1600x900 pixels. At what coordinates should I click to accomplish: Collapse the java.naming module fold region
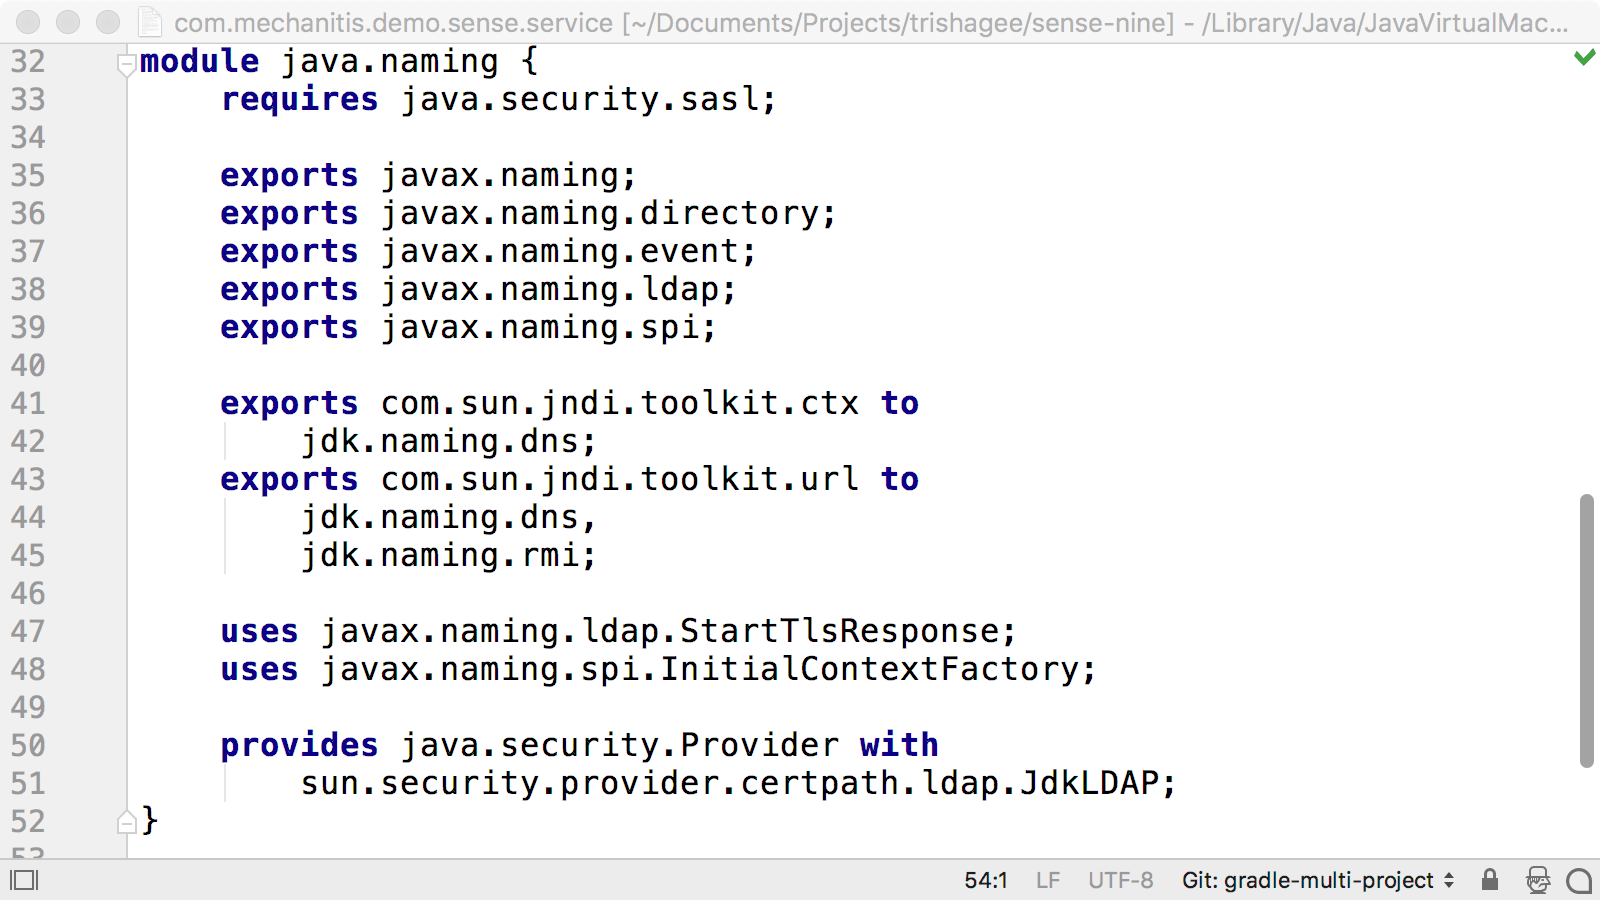pos(125,64)
